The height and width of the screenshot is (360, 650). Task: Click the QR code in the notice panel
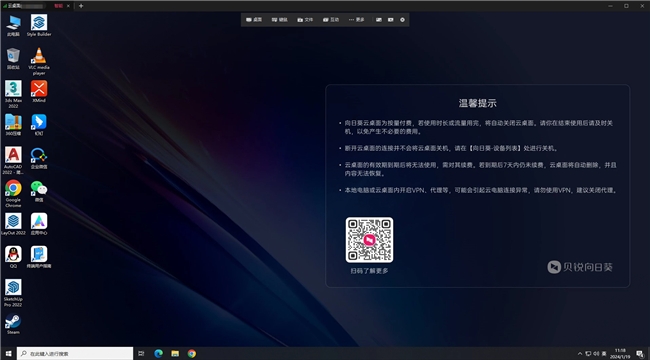click(369, 240)
